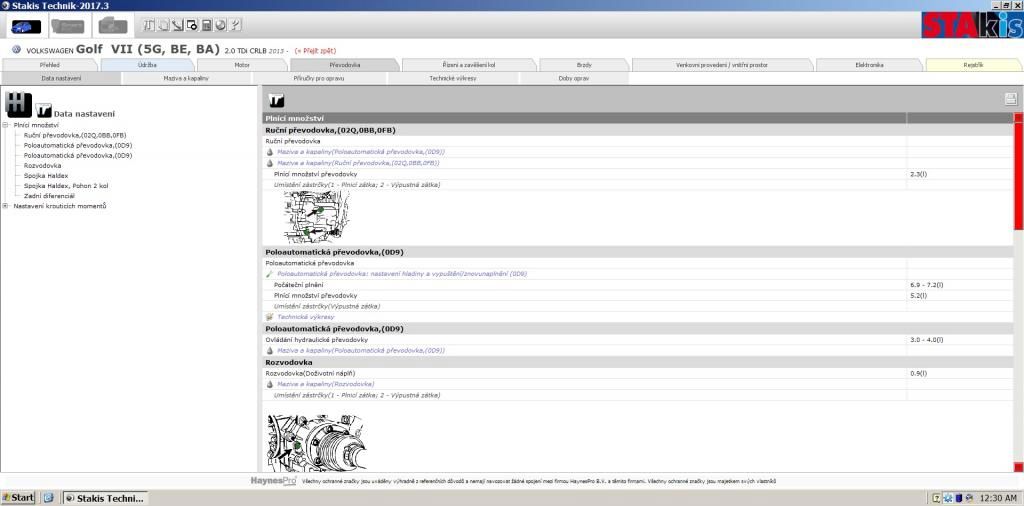Screen dimensions: 1024x506
Task: Open the Technické výkresy link in content
Action: point(305,317)
